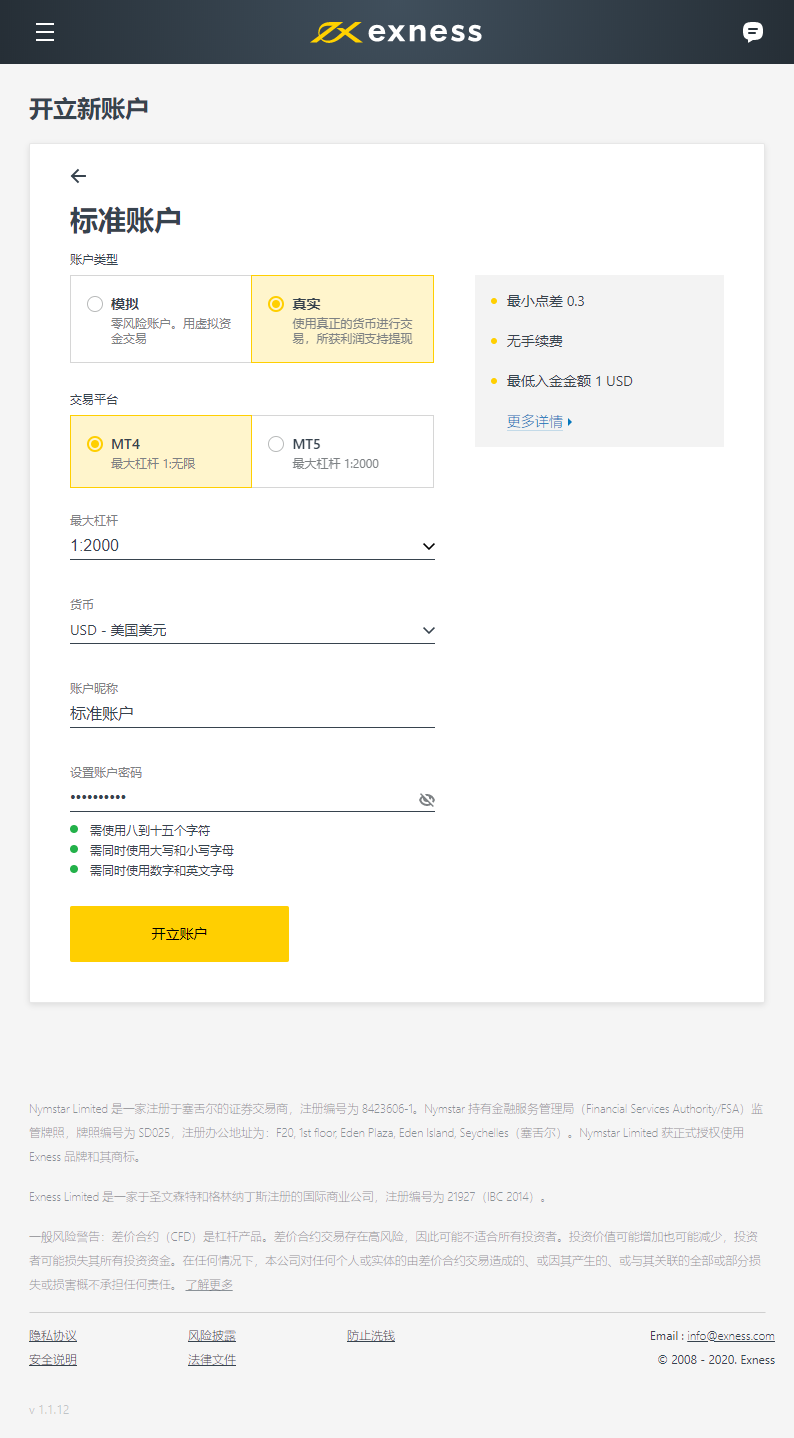The image size is (794, 1438).
Task: Open the live chat icon
Action: click(753, 32)
